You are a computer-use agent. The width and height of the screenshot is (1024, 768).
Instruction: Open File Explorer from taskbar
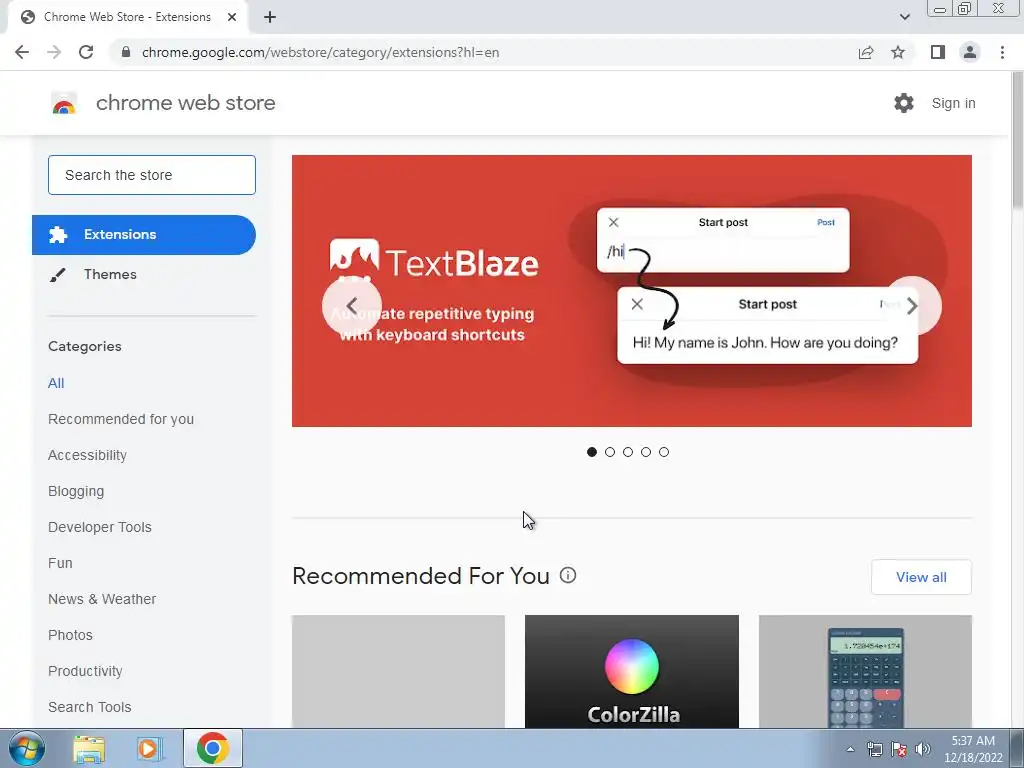[x=89, y=748]
